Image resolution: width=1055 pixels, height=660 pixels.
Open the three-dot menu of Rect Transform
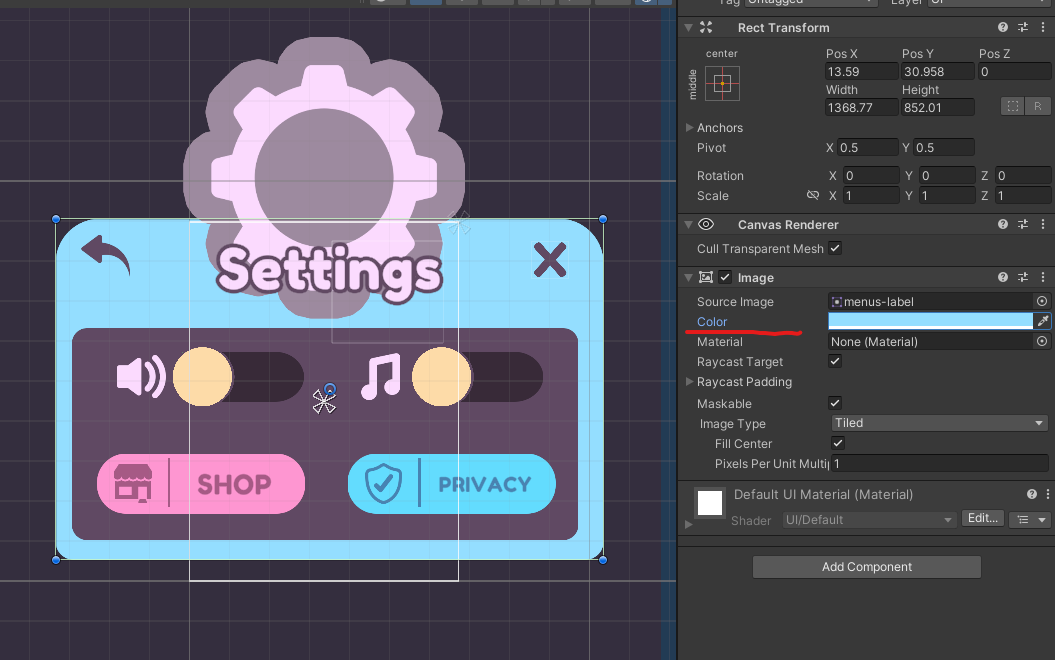point(1042,28)
